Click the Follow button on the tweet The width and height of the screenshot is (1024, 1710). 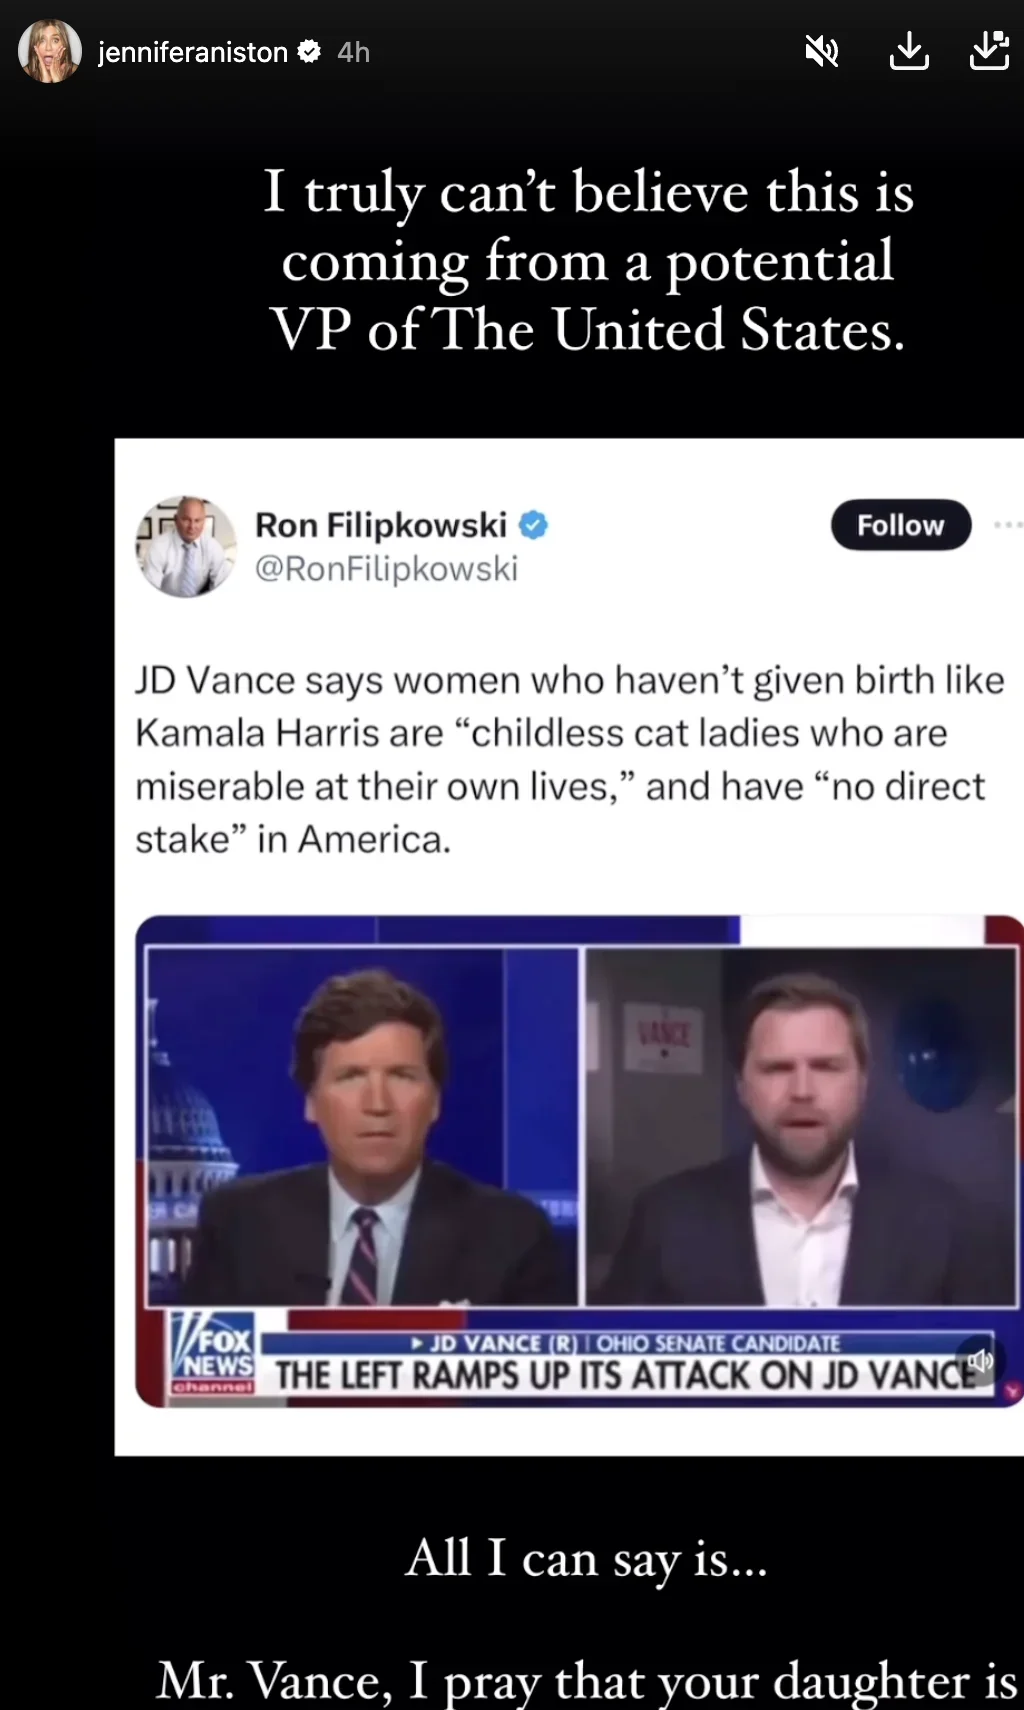901,525
